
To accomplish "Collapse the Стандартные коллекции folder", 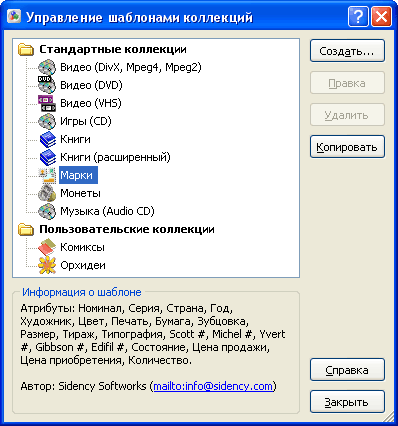I will click(26, 49).
